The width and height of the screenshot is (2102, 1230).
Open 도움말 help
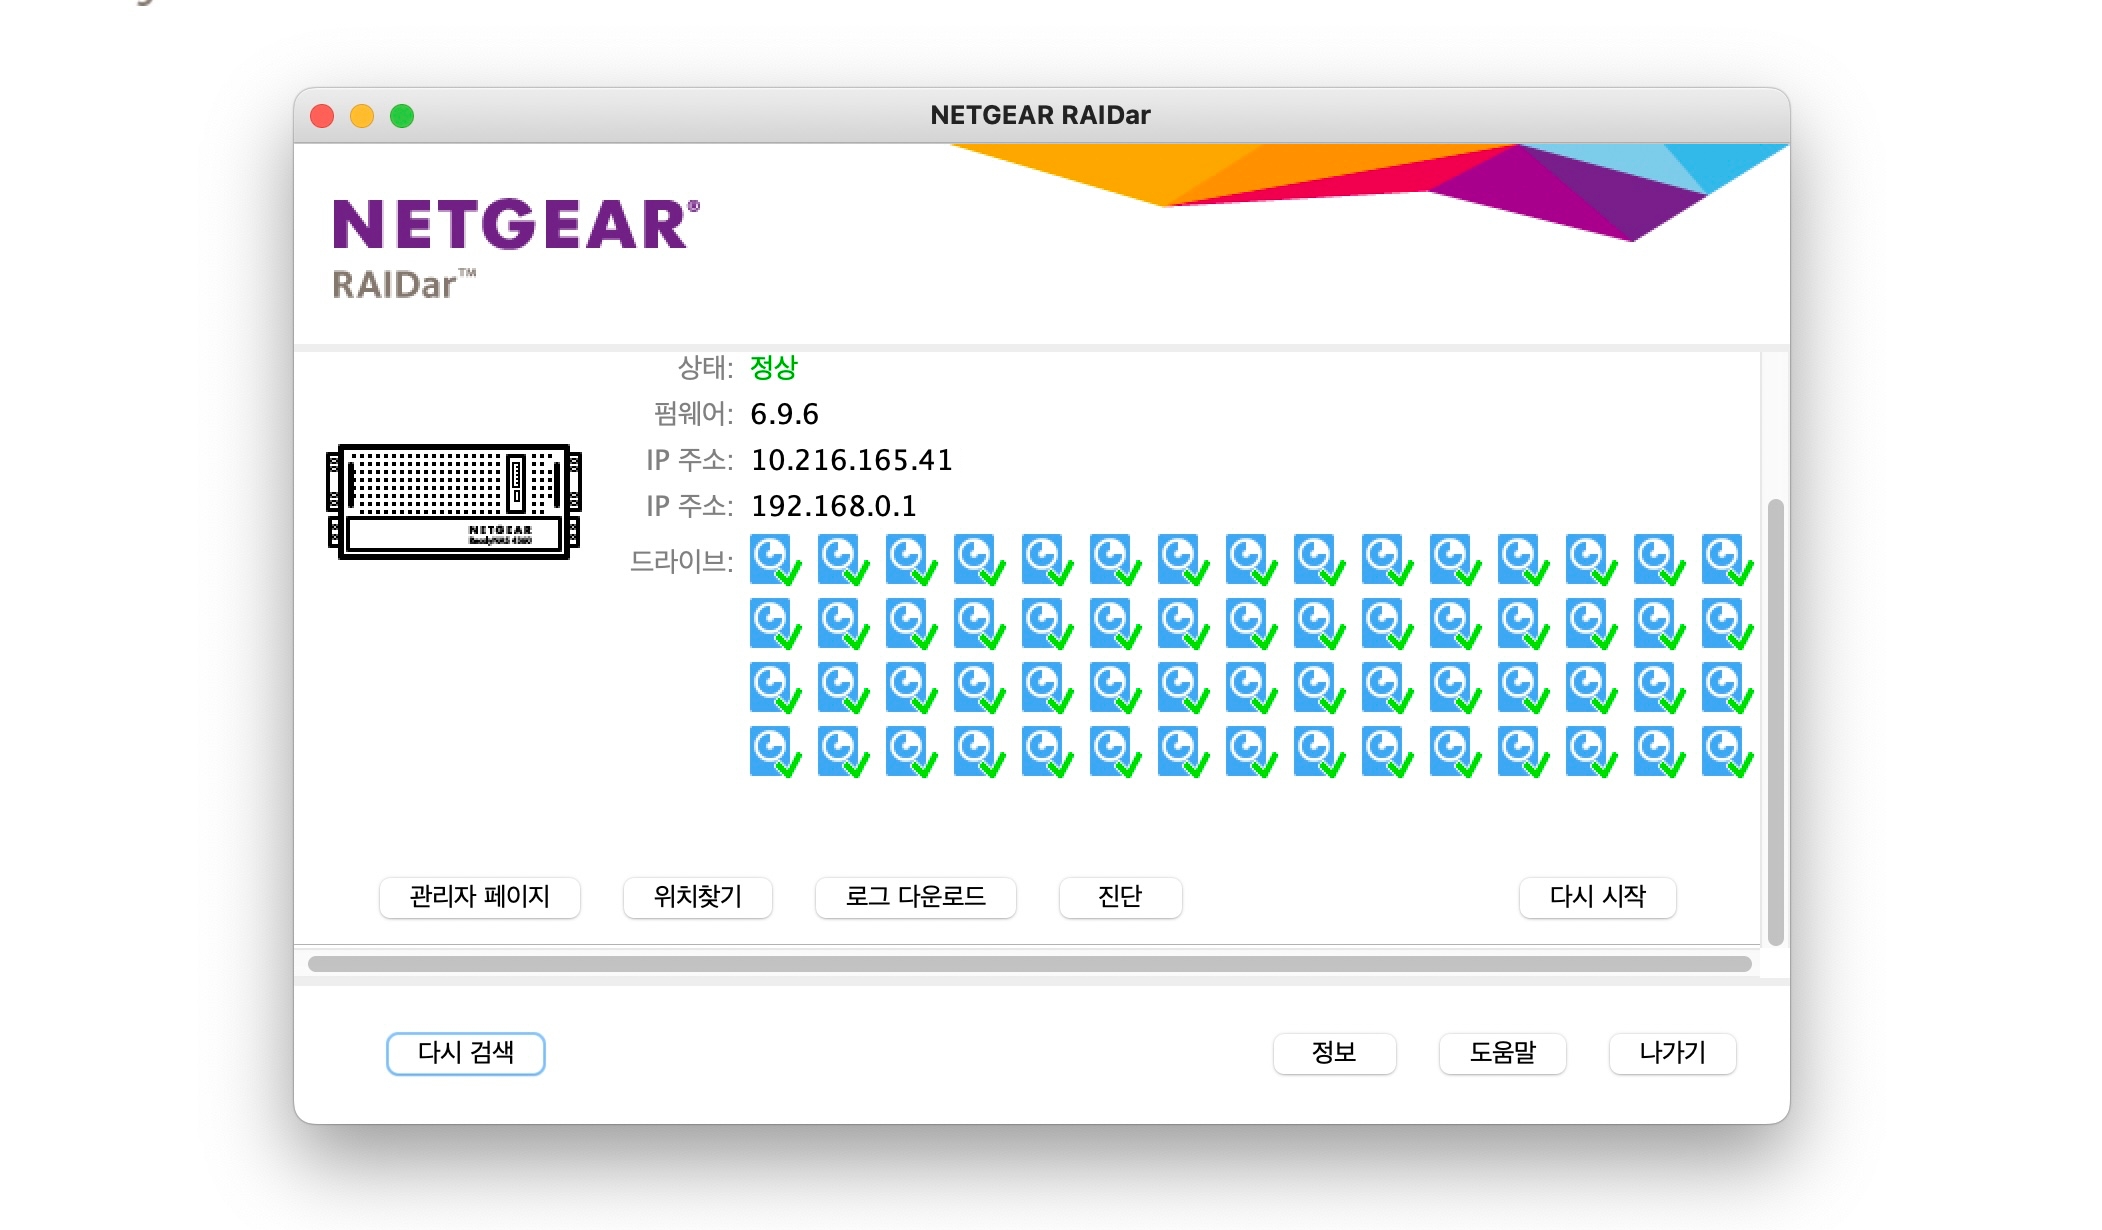1503,1053
